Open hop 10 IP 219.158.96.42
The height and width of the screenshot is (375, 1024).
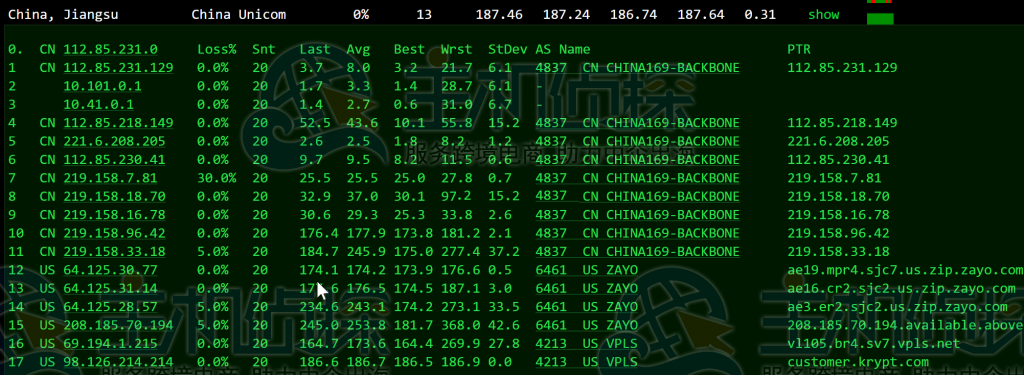click(114, 233)
